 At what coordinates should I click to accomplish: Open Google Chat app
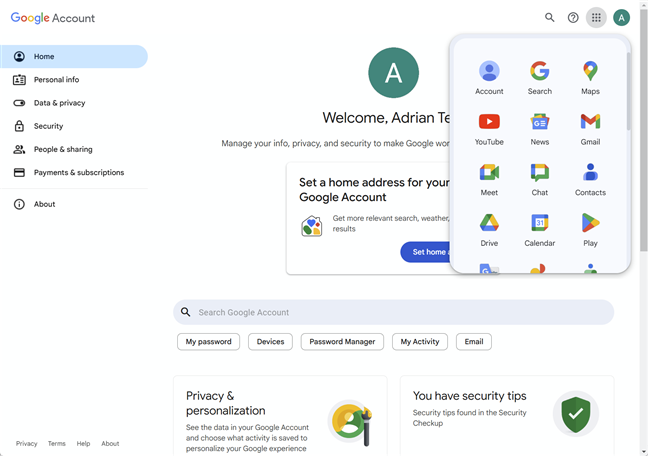click(539, 178)
